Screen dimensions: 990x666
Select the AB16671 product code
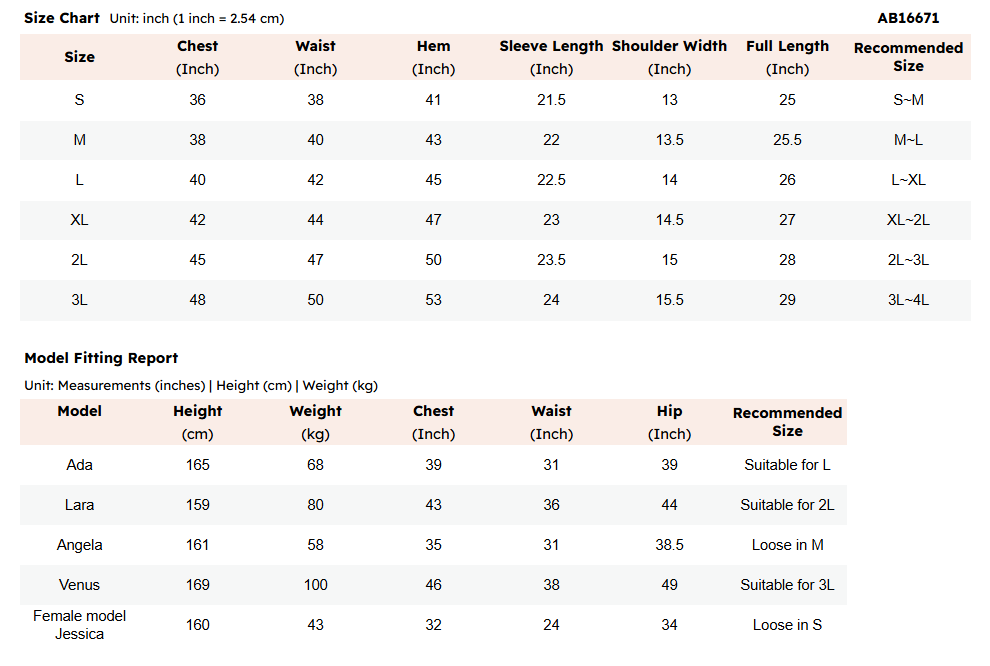coord(908,18)
